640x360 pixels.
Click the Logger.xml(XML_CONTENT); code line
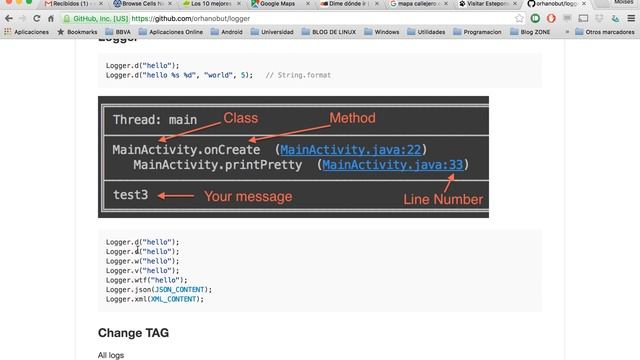(x=155, y=299)
